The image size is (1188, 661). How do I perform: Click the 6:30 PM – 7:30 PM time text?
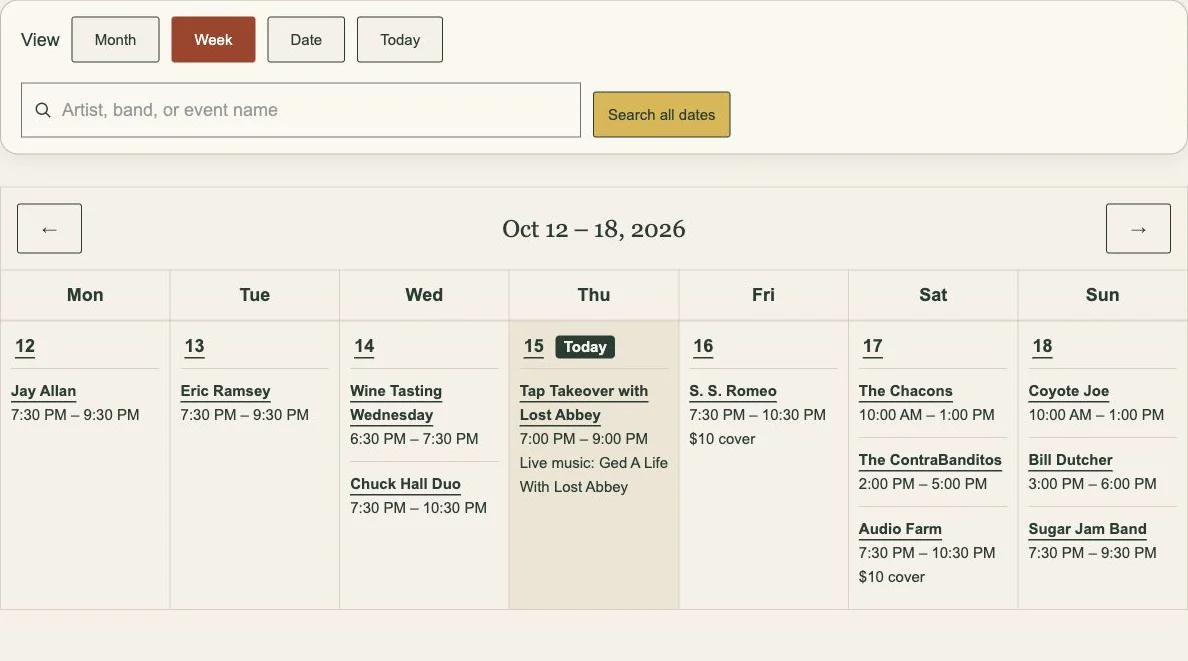414,439
